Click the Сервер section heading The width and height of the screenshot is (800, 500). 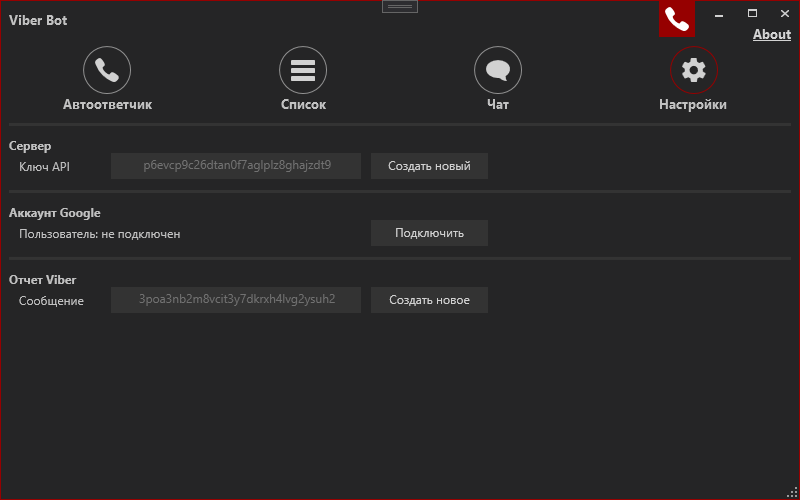tap(30, 146)
